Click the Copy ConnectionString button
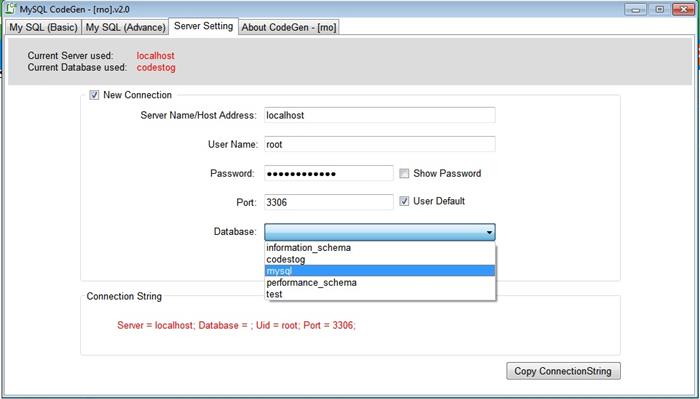 point(563,371)
